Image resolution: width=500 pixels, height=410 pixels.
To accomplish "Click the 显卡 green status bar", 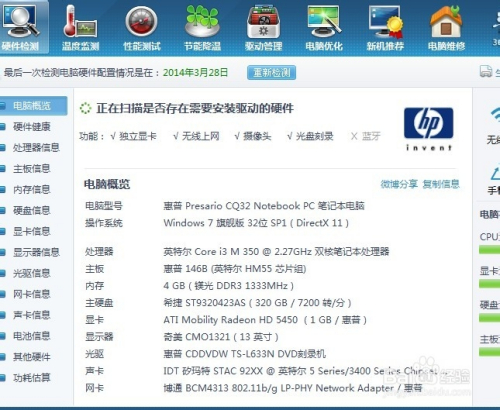I will (x=489, y=284).
